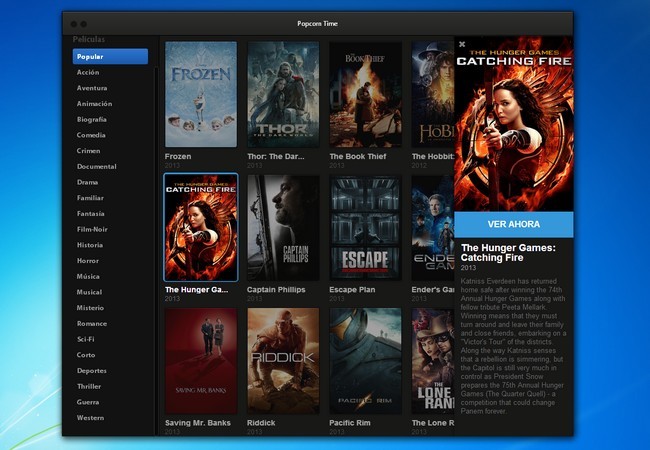Select the Popular category
The width and height of the screenshot is (650, 450).
pyautogui.click(x=110, y=56)
